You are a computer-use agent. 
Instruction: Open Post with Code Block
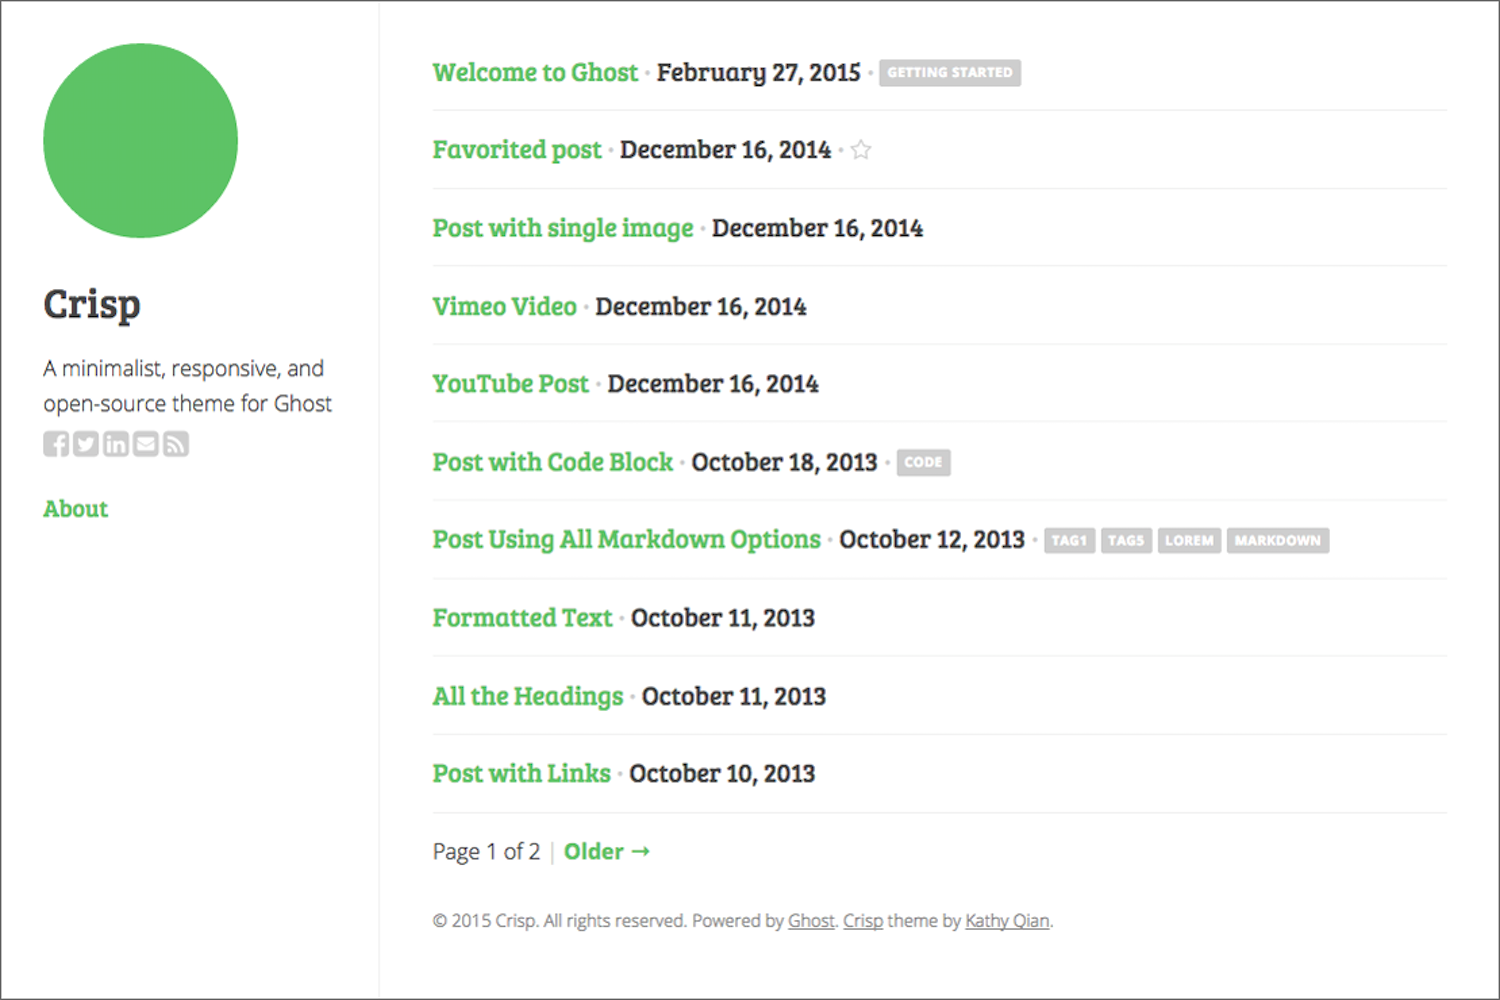pos(553,462)
